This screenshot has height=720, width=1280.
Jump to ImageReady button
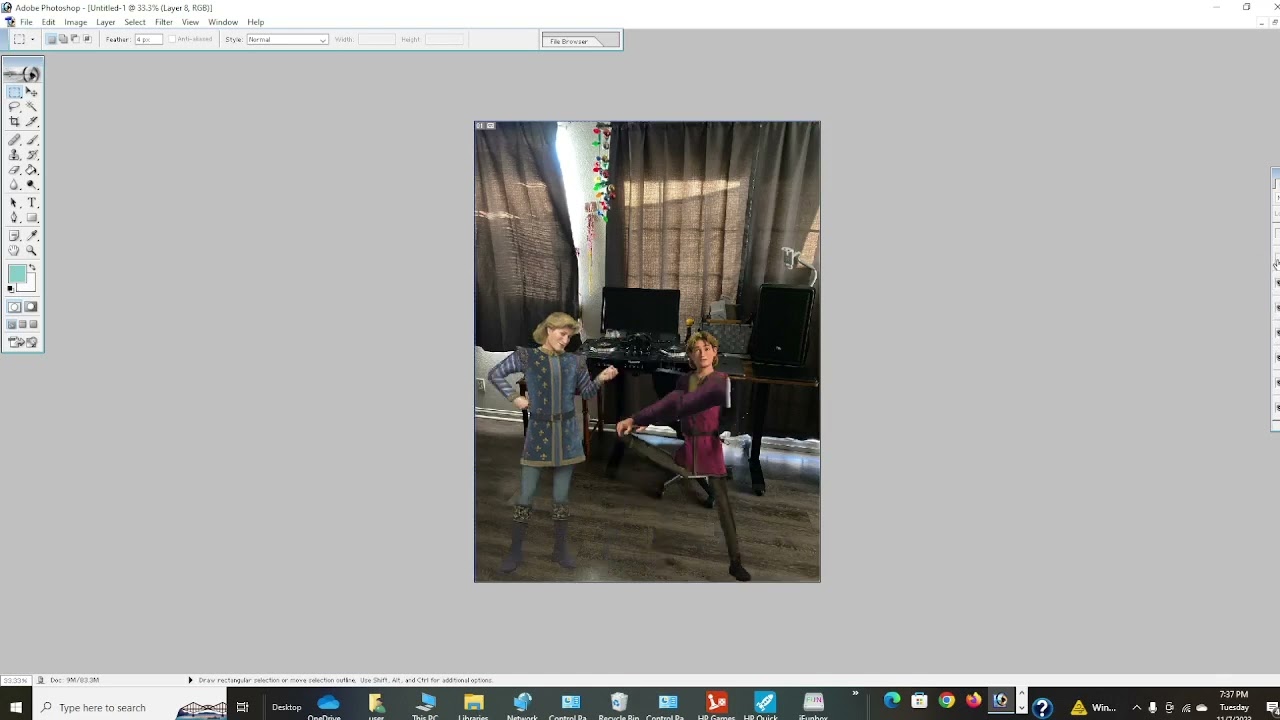click(x=22, y=342)
